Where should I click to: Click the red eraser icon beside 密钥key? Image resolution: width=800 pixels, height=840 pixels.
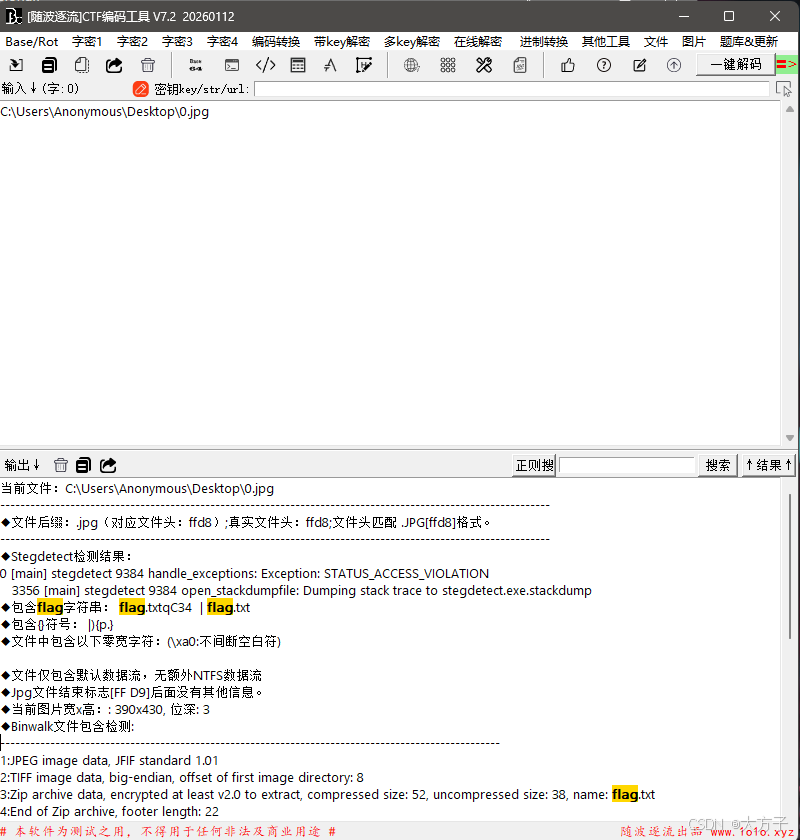(x=140, y=89)
